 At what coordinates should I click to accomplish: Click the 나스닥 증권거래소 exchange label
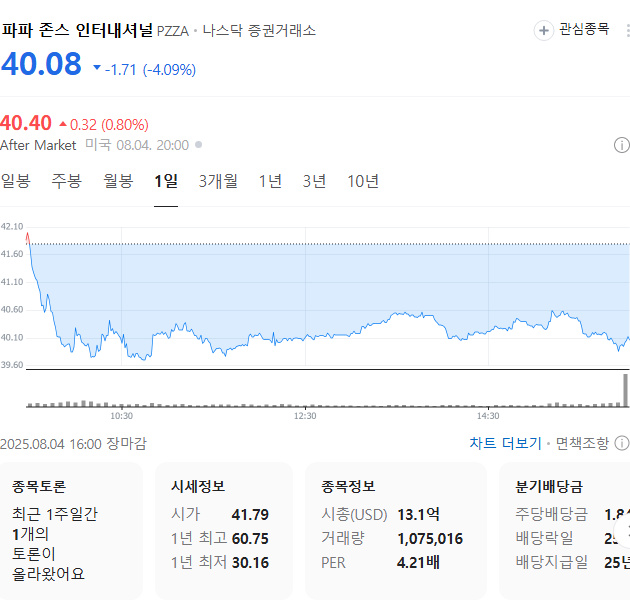(259, 31)
